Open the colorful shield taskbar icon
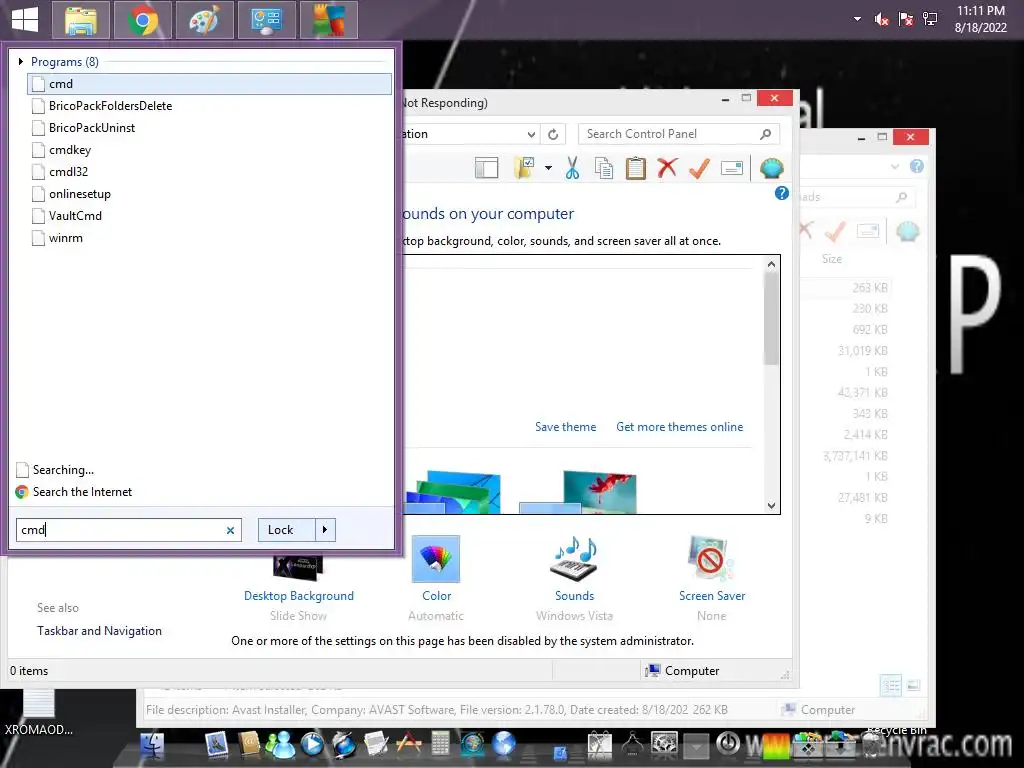The image size is (1024, 768). coord(328,20)
